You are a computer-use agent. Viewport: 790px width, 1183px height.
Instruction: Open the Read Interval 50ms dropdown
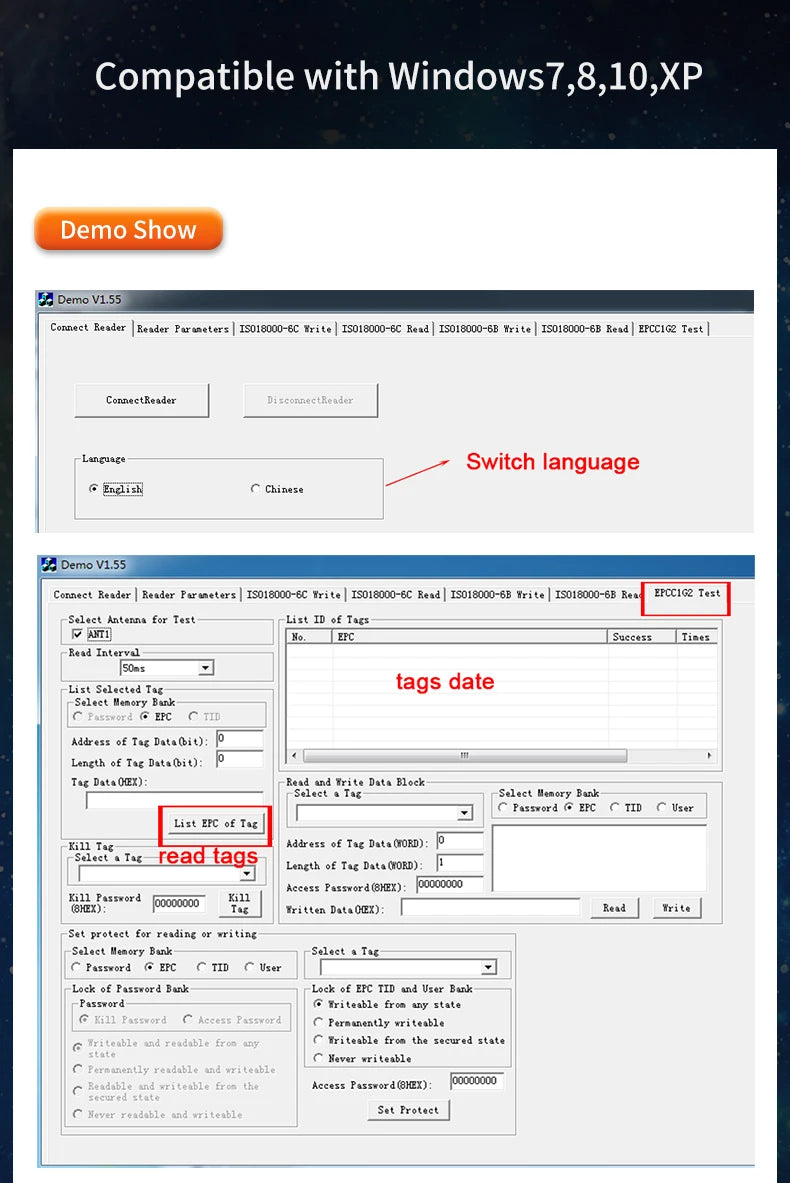[205, 668]
